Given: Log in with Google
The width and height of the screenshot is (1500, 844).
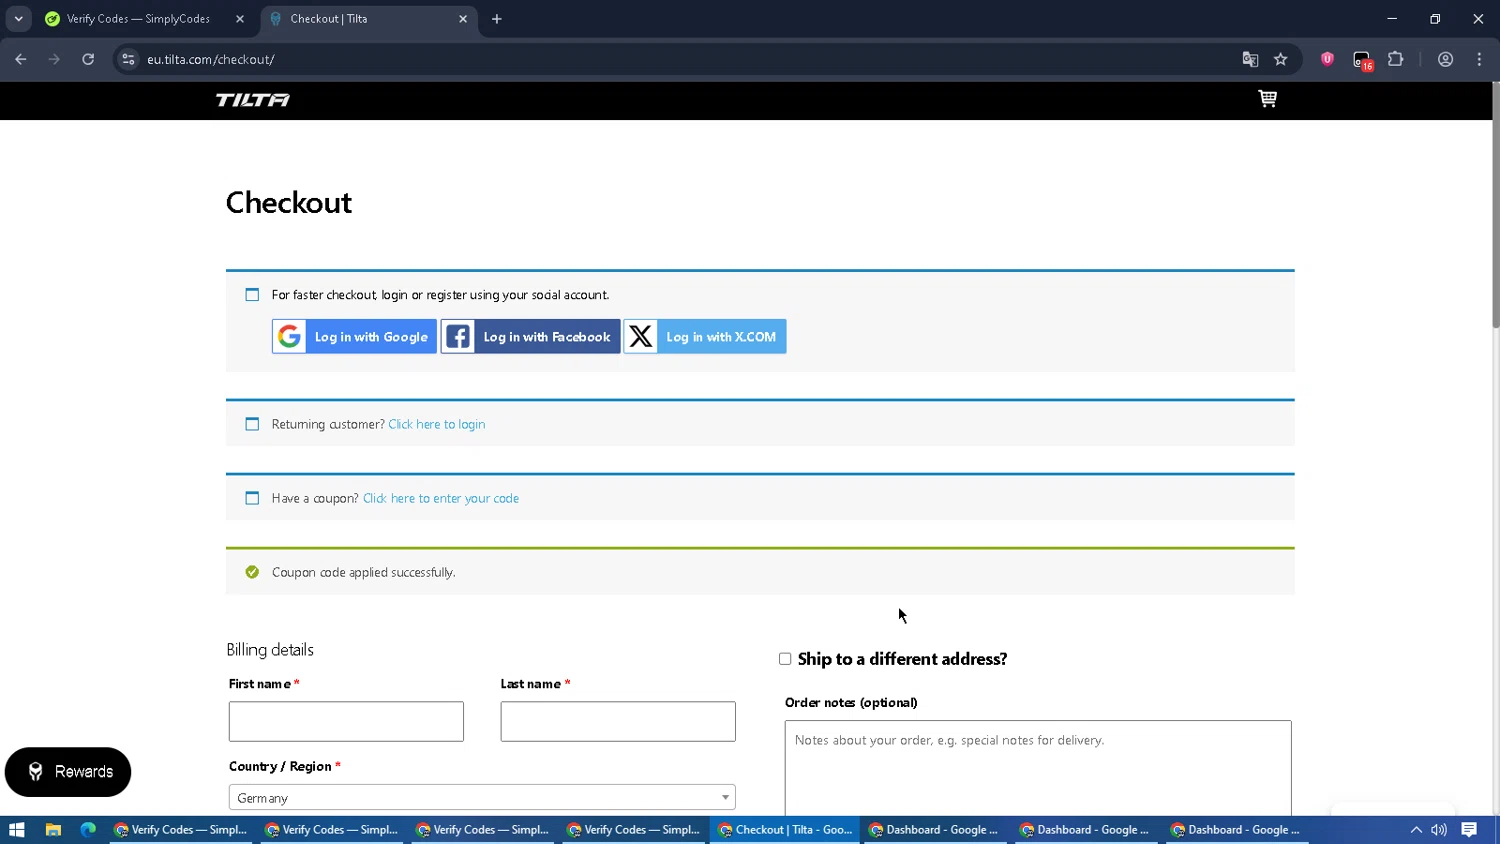Looking at the screenshot, I should (354, 337).
